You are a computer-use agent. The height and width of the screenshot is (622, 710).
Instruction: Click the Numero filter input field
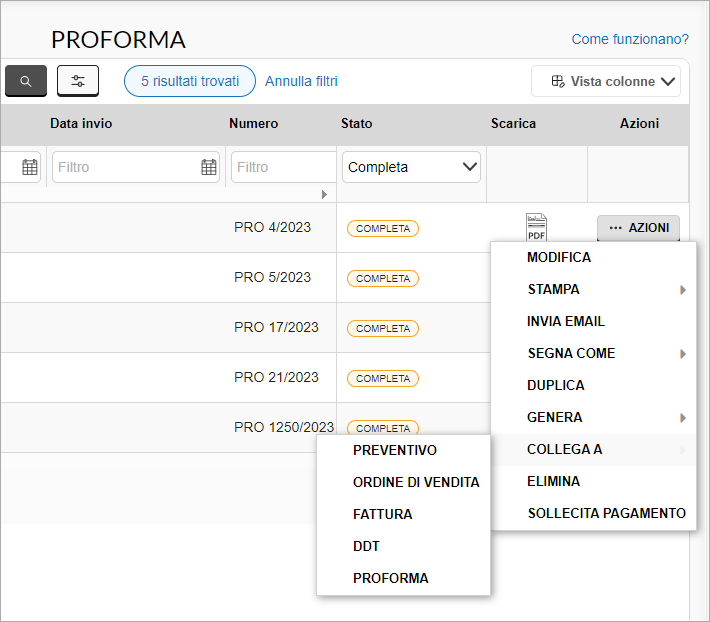(283, 167)
